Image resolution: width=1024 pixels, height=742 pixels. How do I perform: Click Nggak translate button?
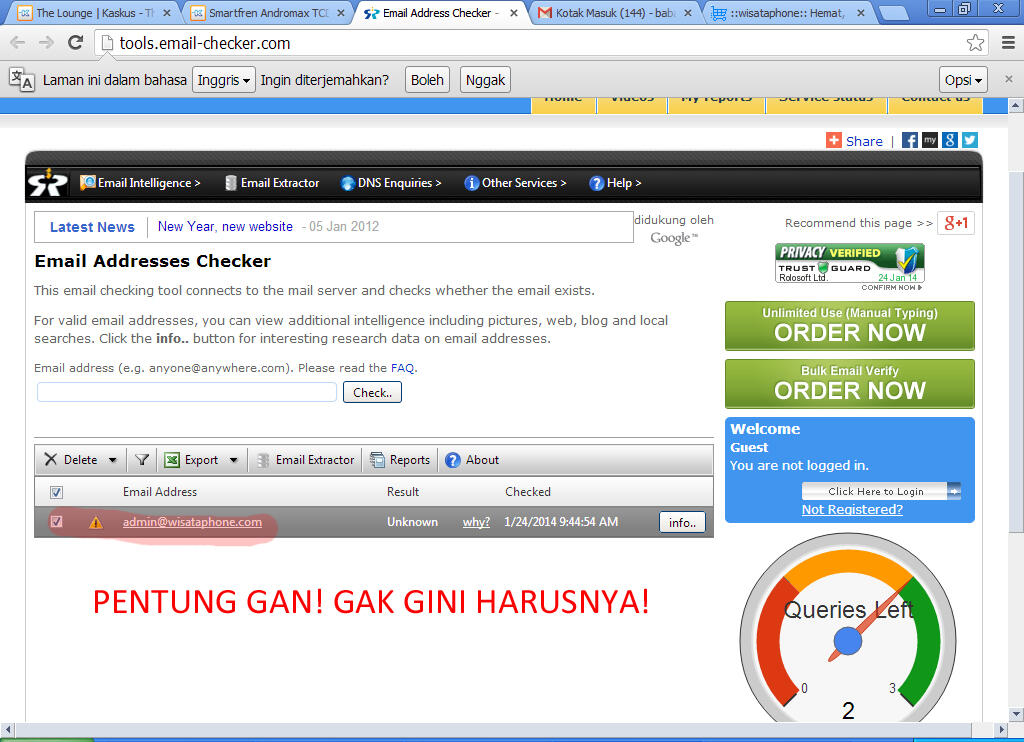coord(485,80)
